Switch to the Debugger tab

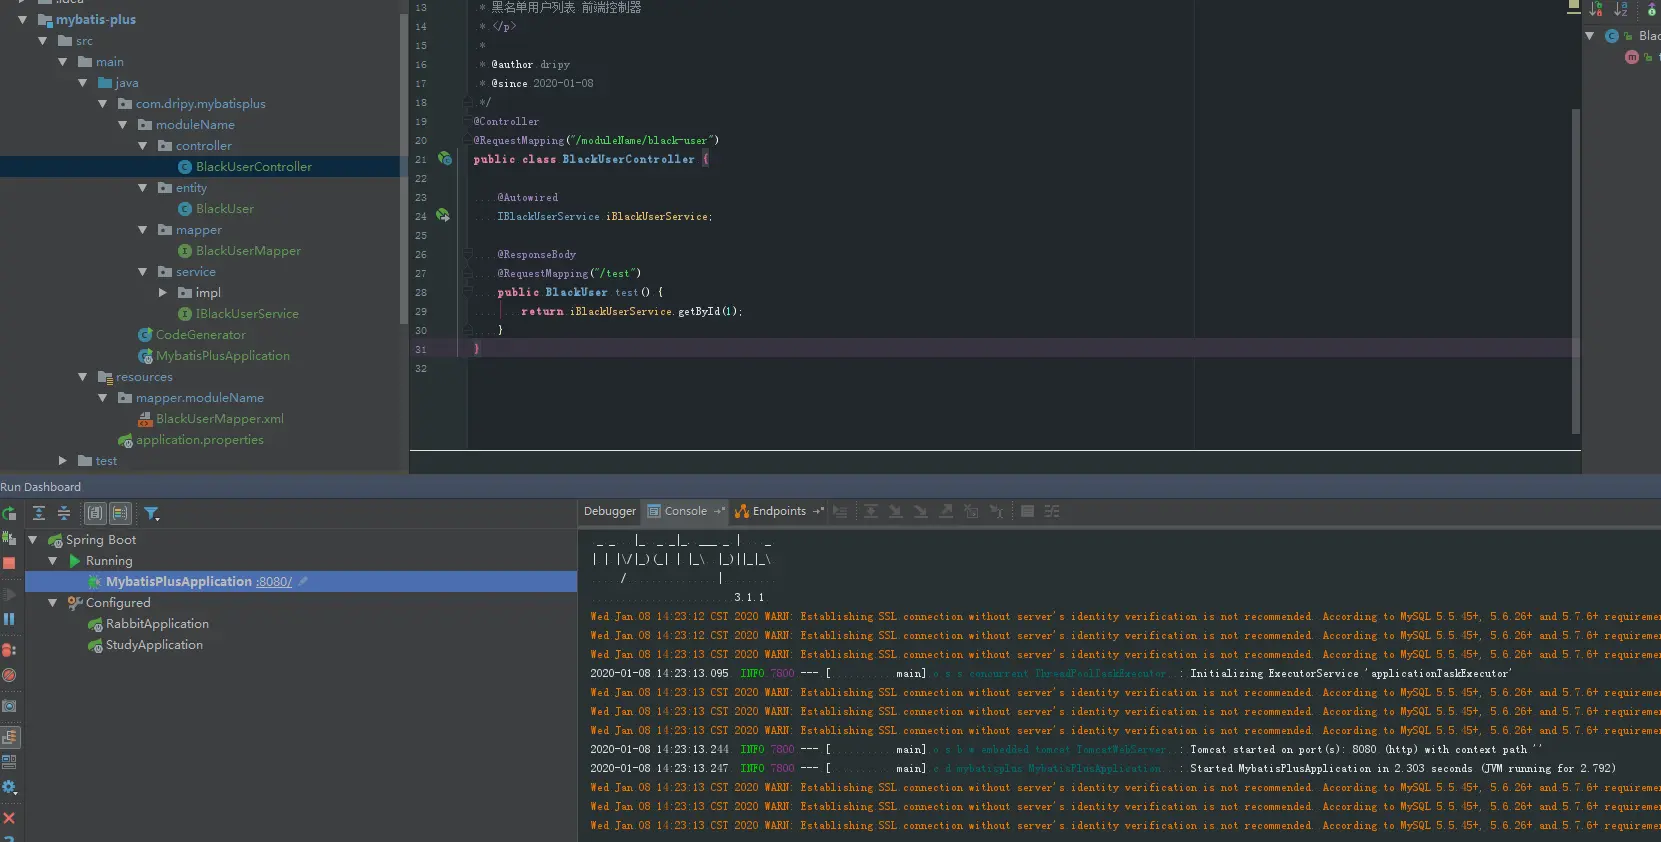pos(610,511)
